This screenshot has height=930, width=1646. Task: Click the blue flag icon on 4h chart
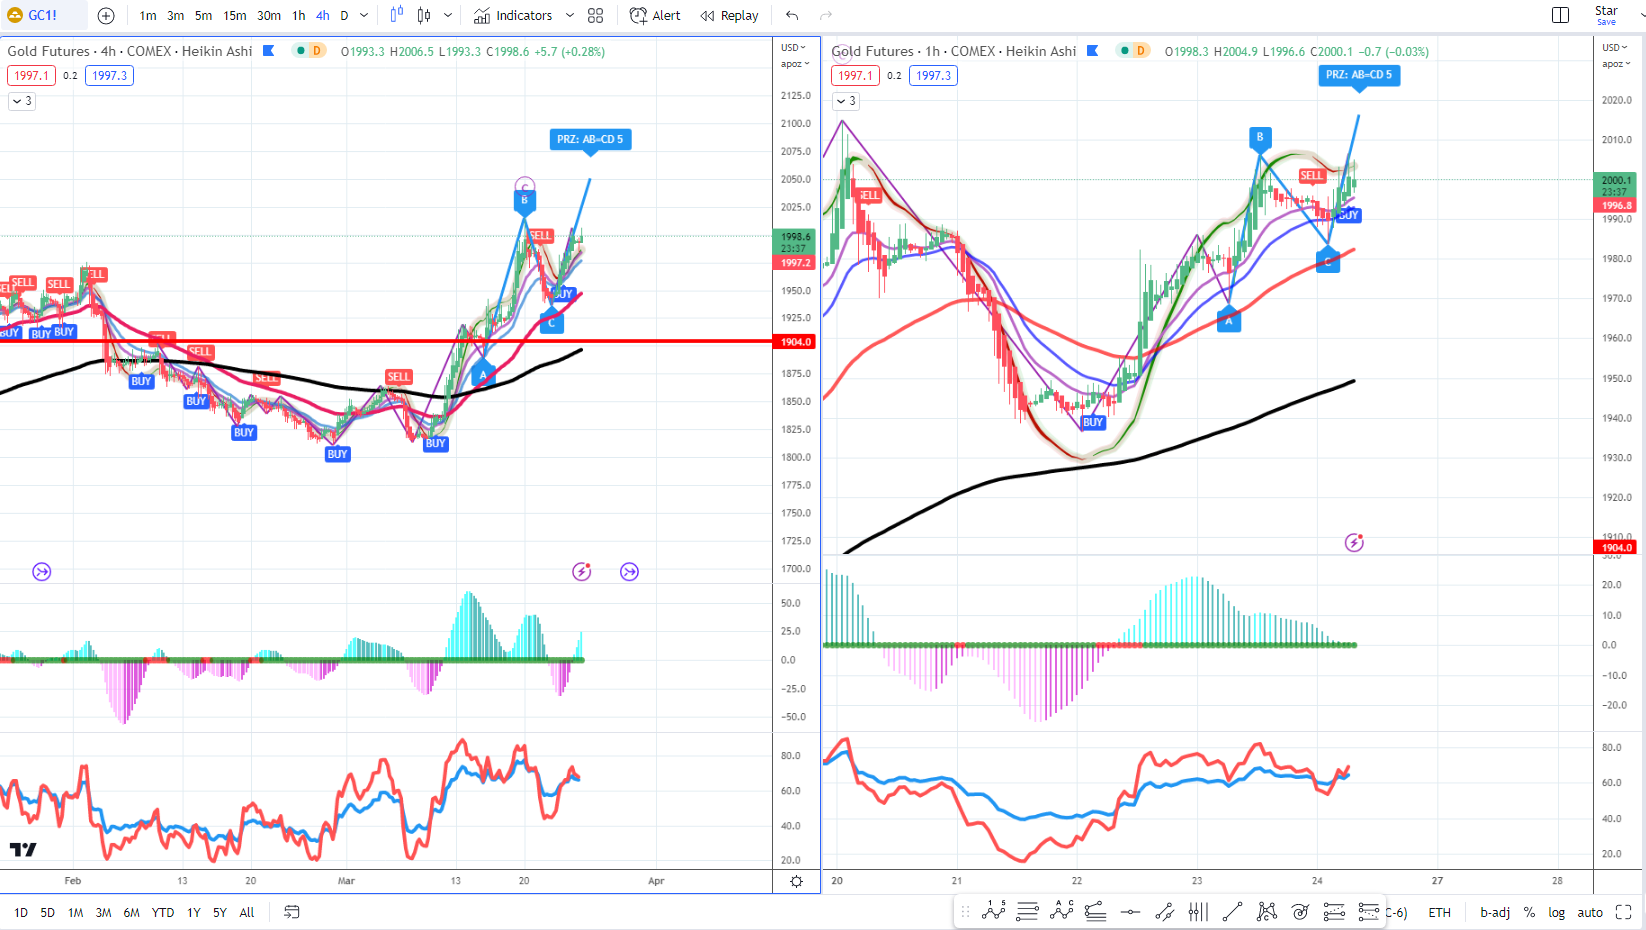click(x=269, y=51)
